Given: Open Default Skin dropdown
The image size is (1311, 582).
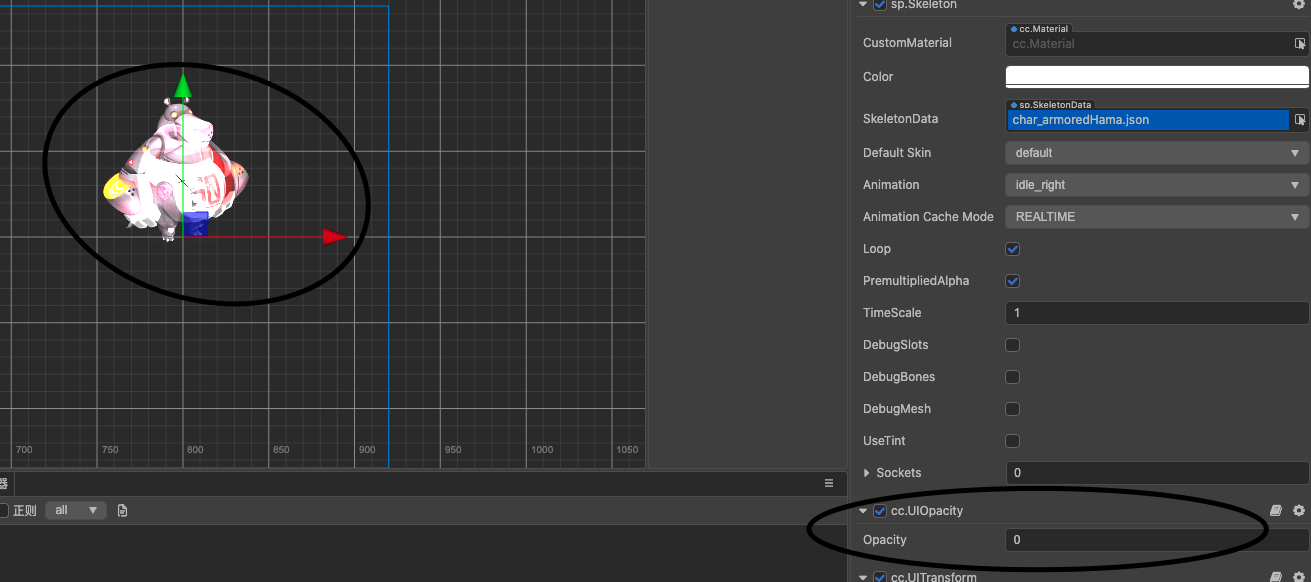Looking at the screenshot, I should pyautogui.click(x=1157, y=153).
